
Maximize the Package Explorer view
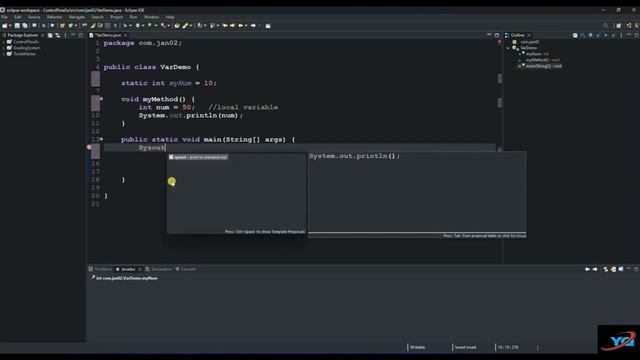click(x=81, y=35)
